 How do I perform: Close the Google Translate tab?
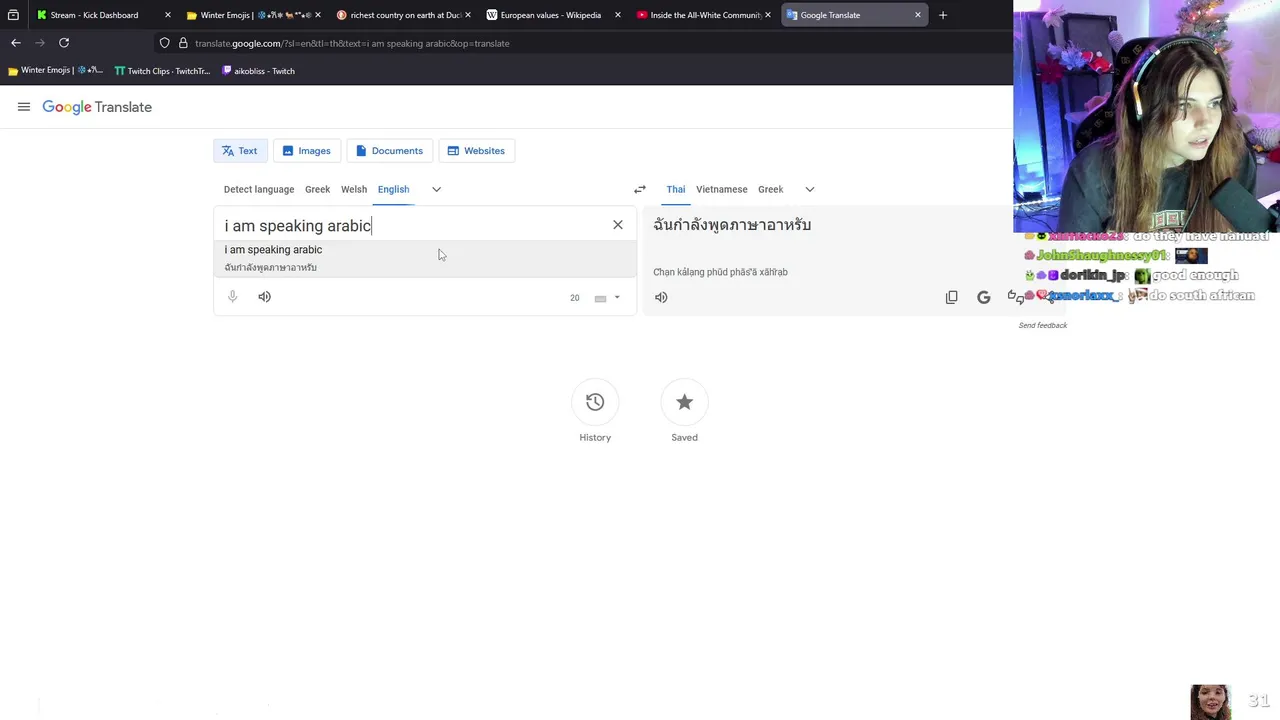tap(917, 15)
